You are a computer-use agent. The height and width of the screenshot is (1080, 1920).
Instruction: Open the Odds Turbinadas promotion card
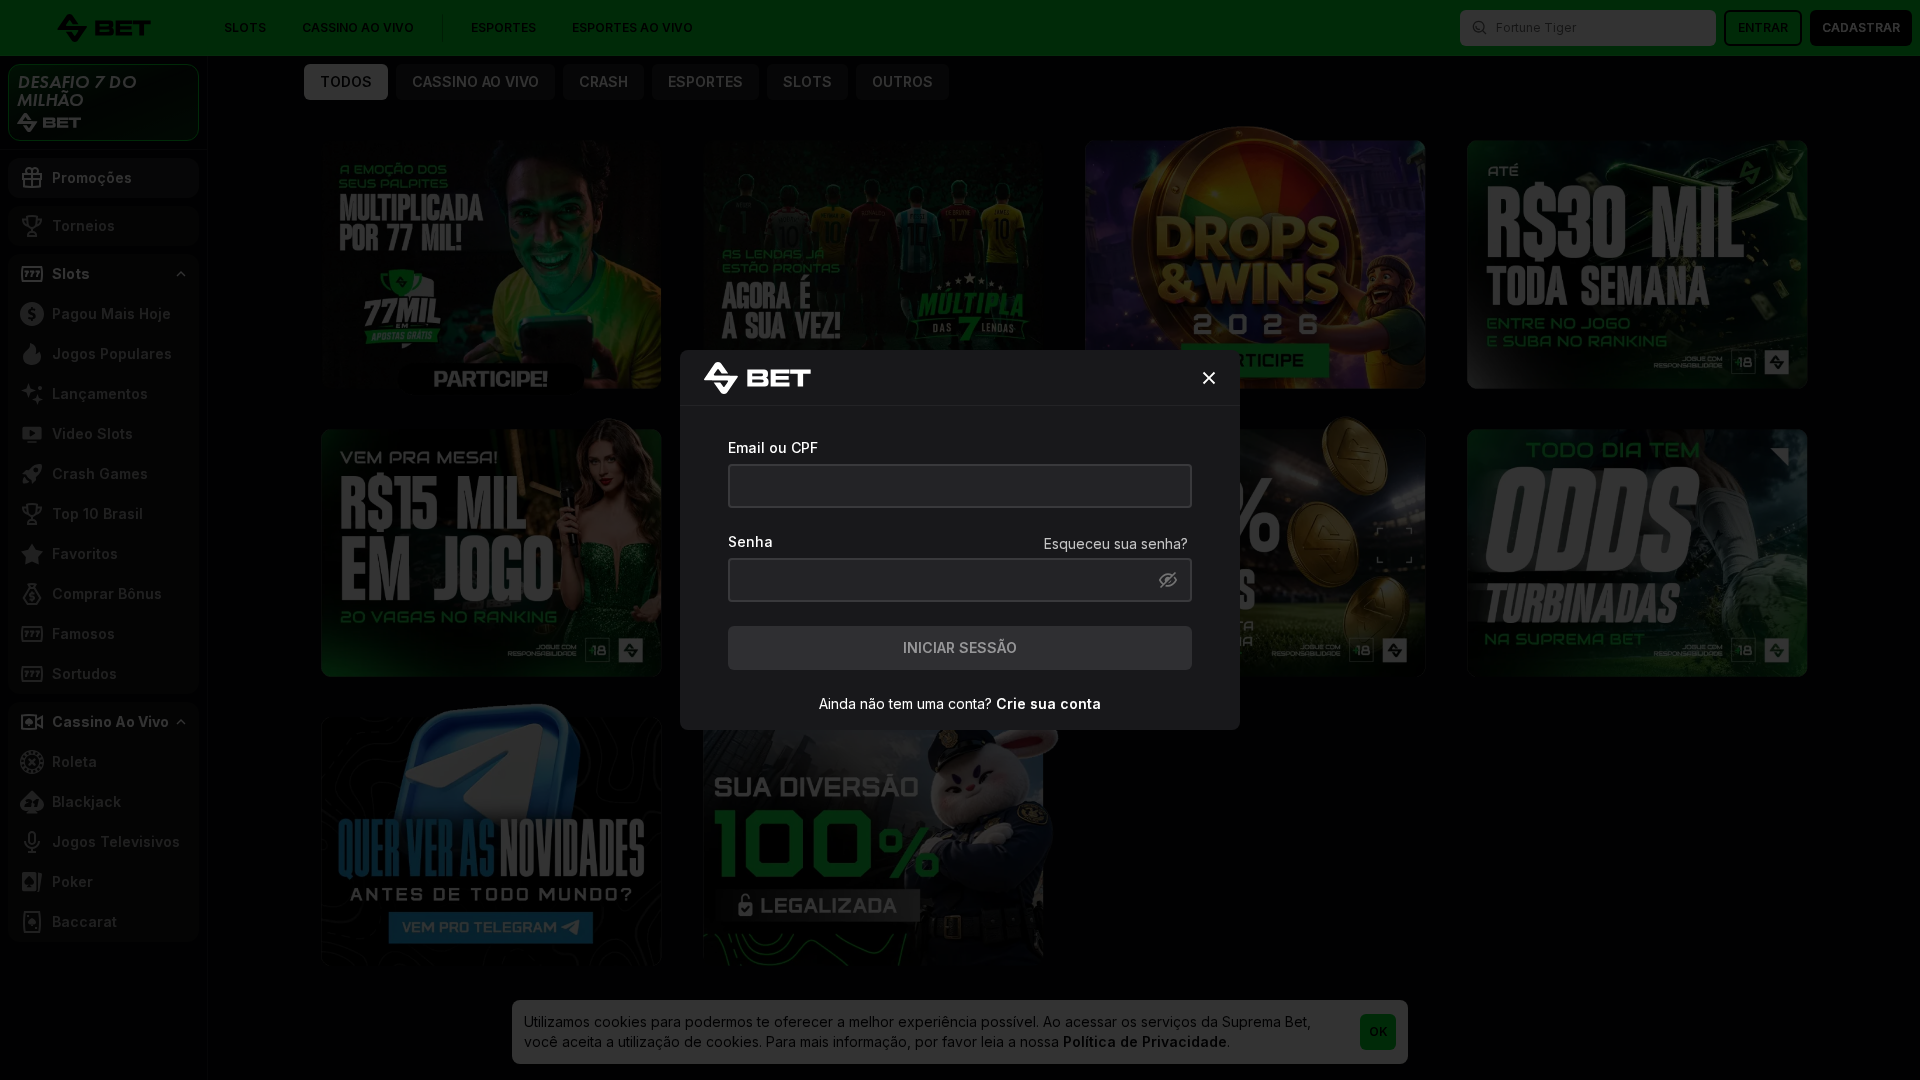click(1637, 553)
